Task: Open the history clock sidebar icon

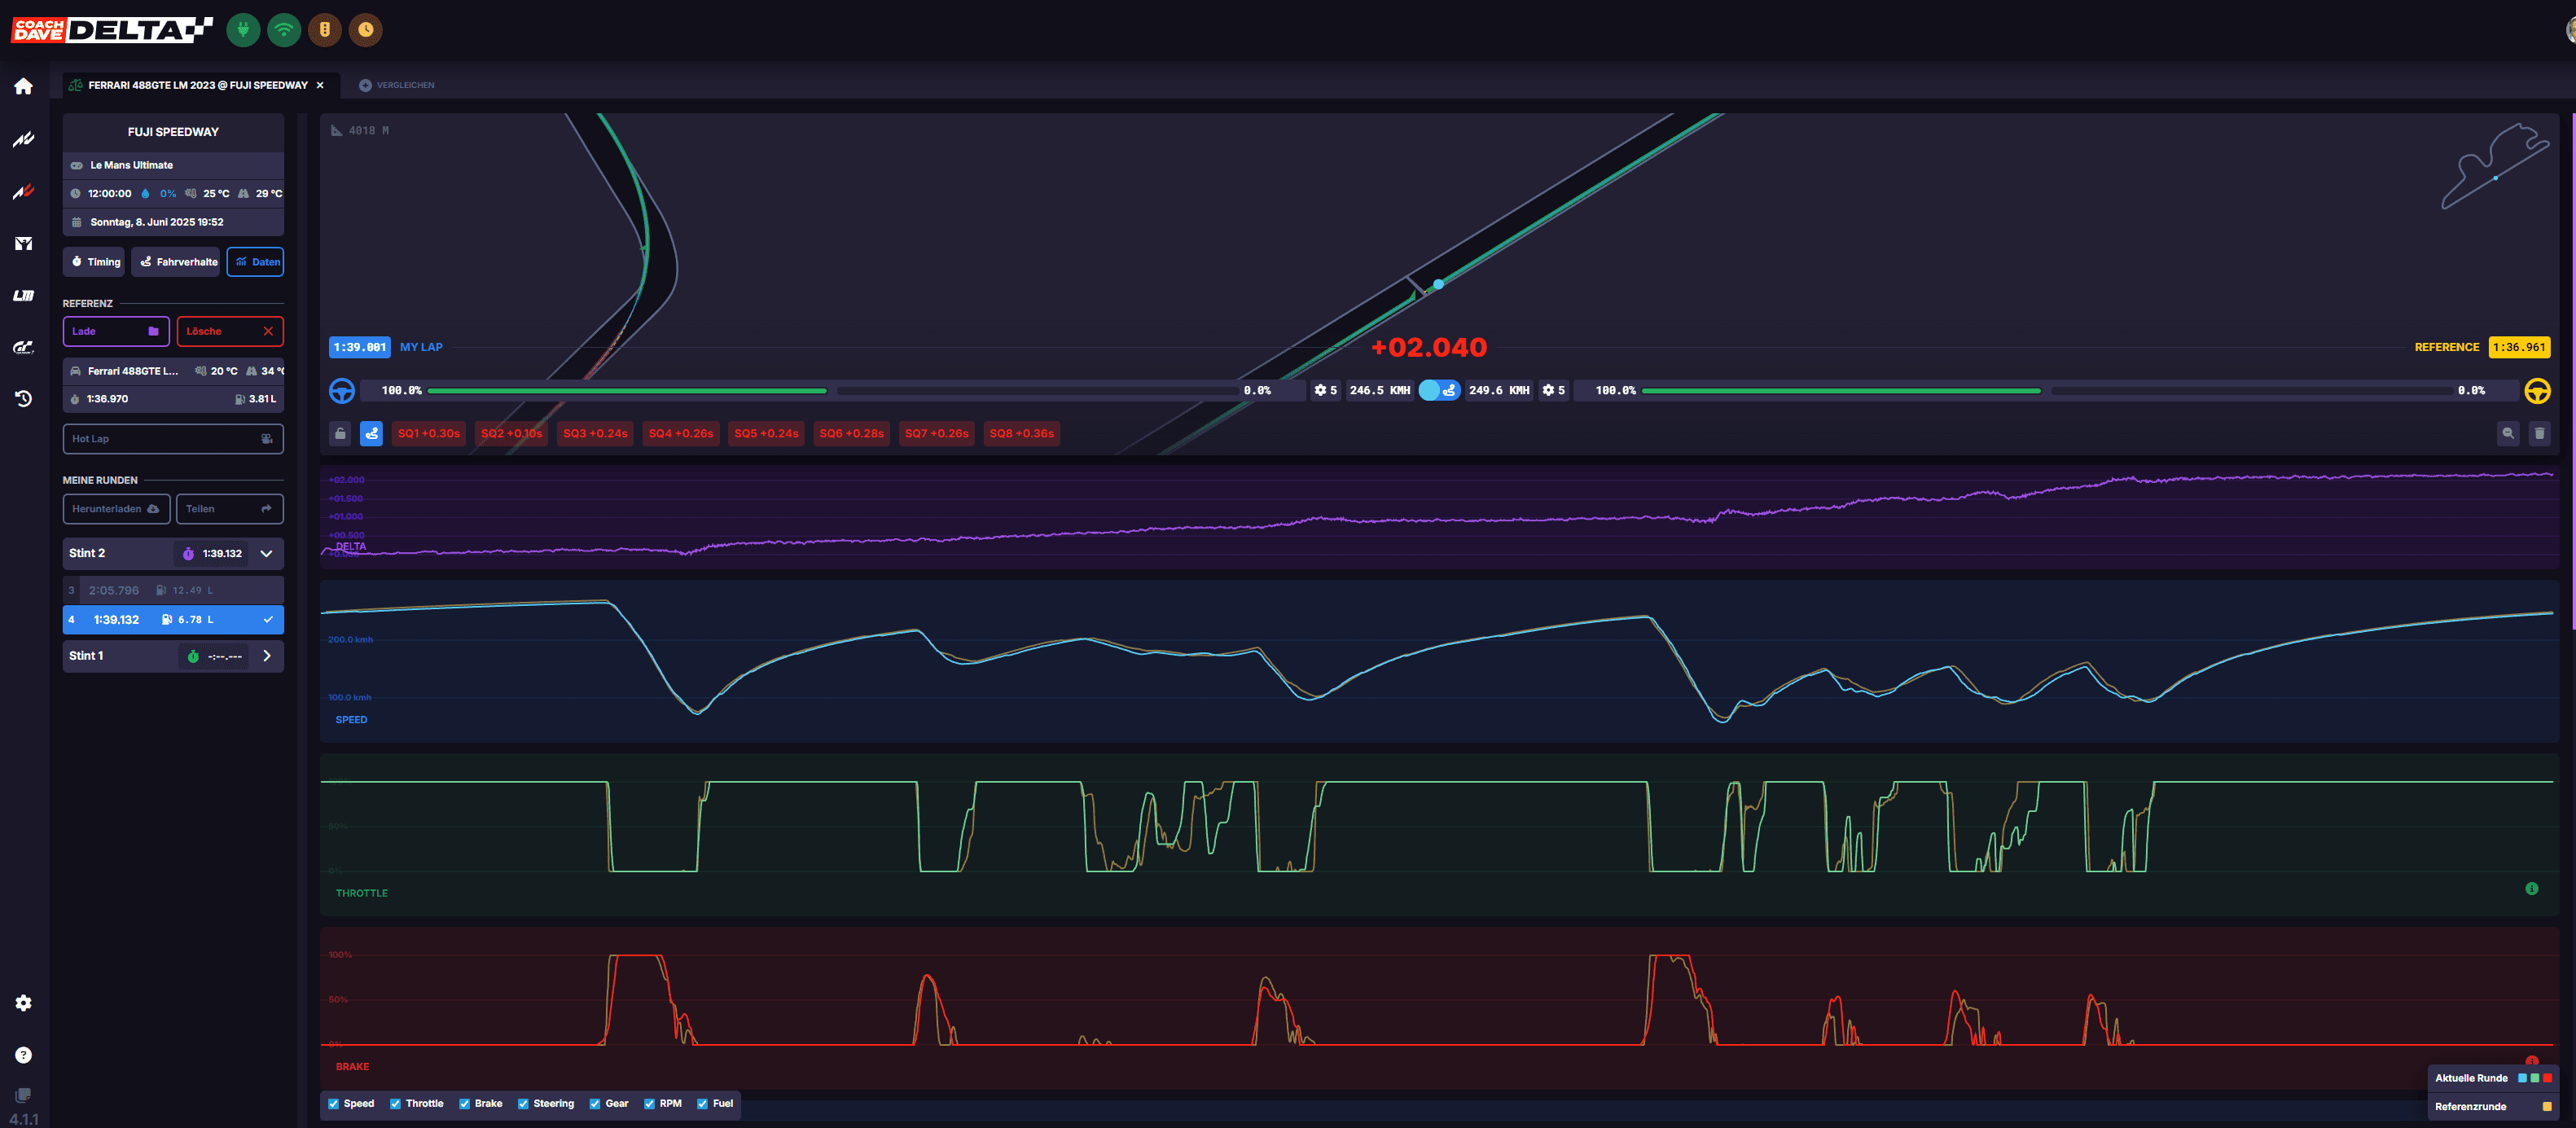Action: point(23,398)
